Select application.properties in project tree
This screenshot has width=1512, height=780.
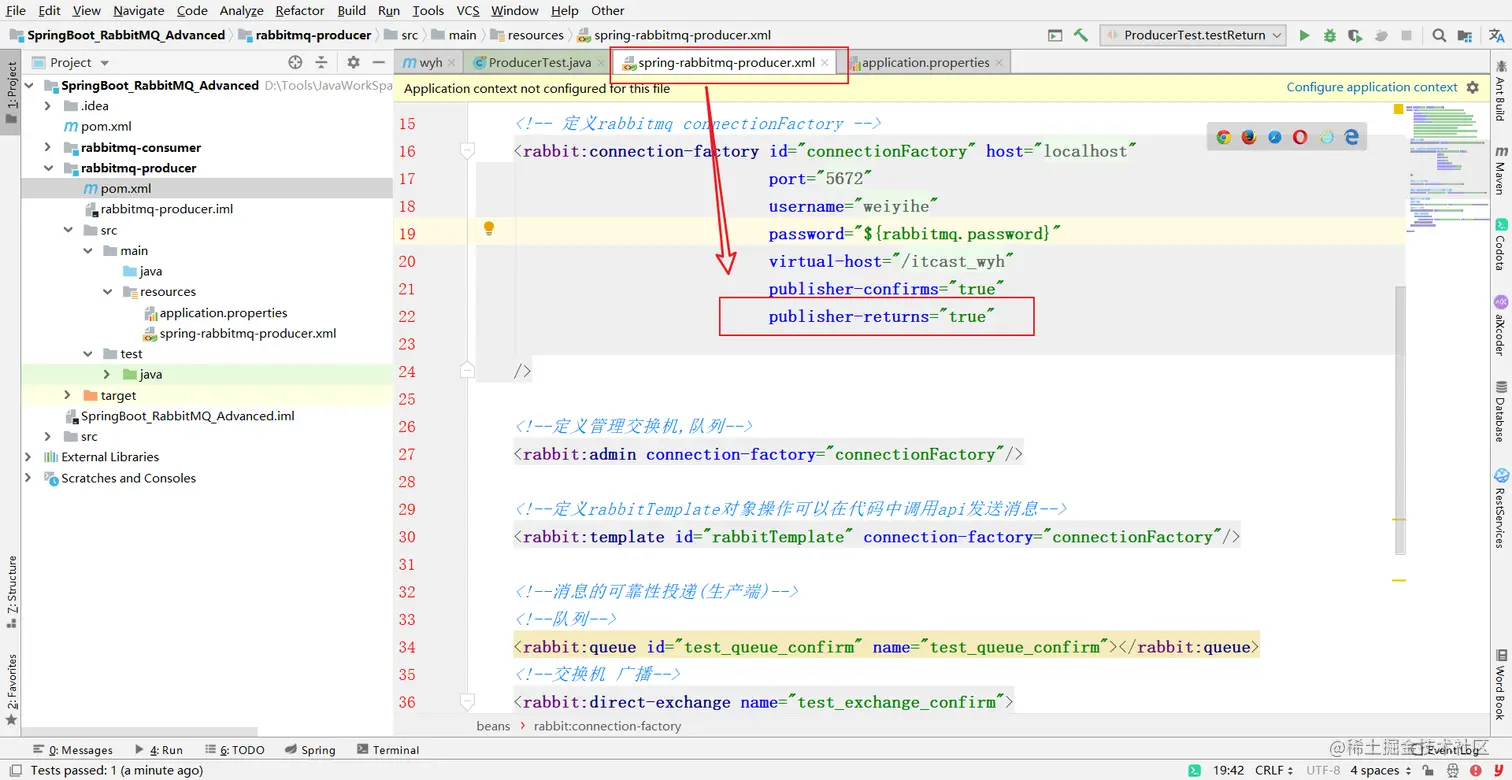pyautogui.click(x=224, y=313)
